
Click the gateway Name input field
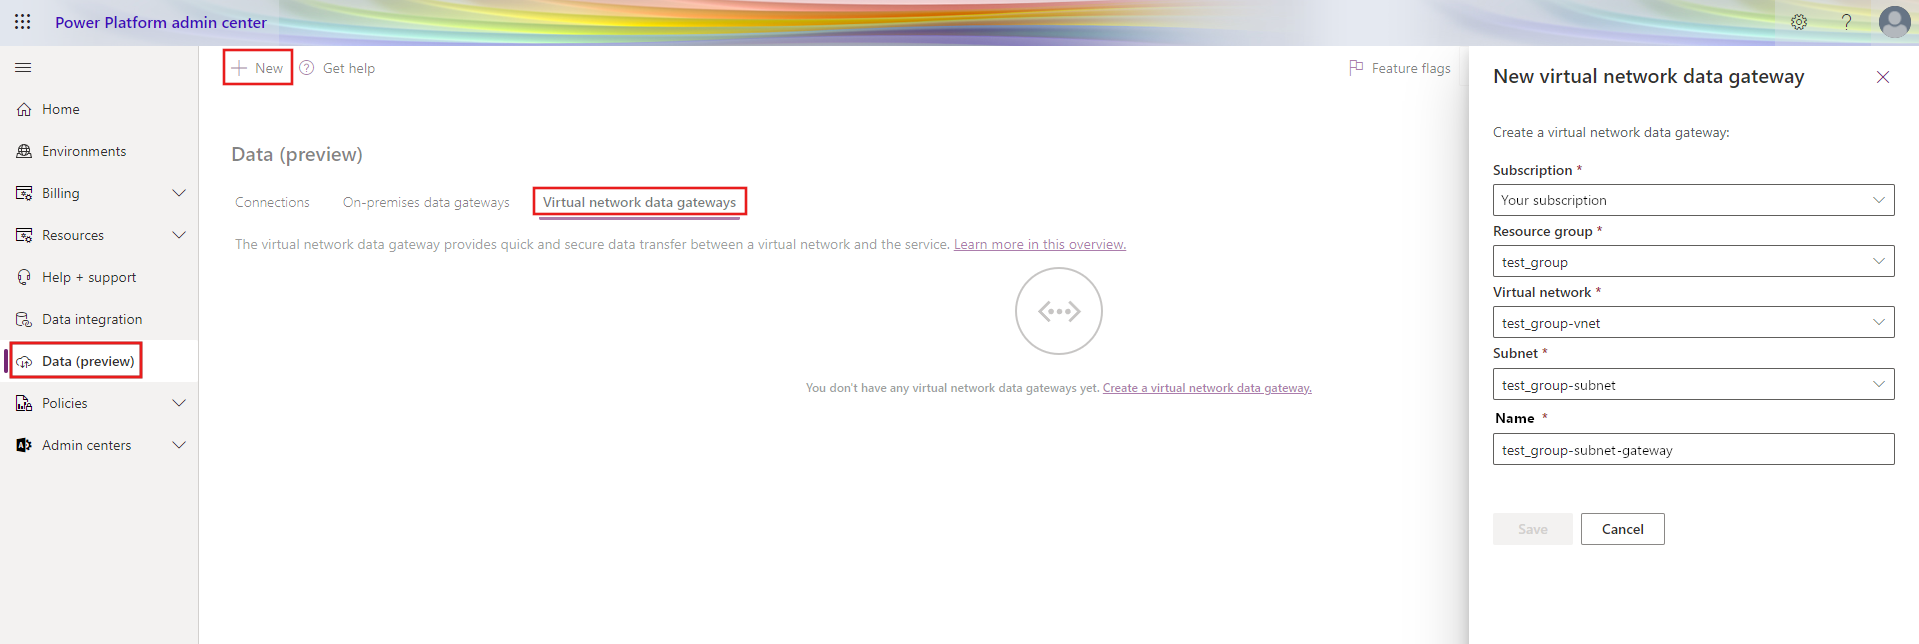tap(1692, 450)
